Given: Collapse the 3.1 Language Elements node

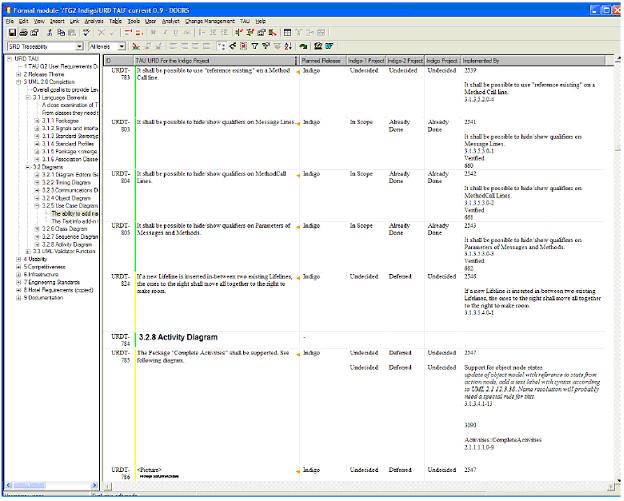Looking at the screenshot, I should pyautogui.click(x=28, y=97).
